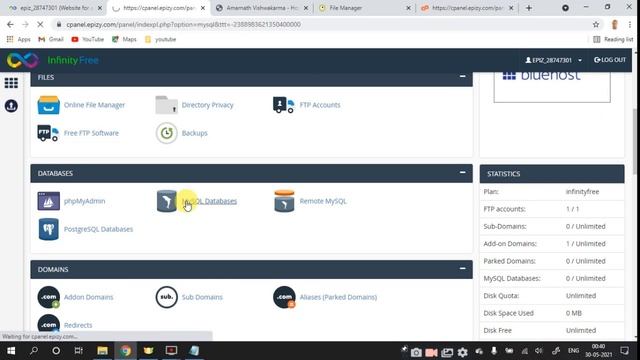Open PostgreSQL Databases icon
This screenshot has height=360, width=640.
(x=49, y=229)
